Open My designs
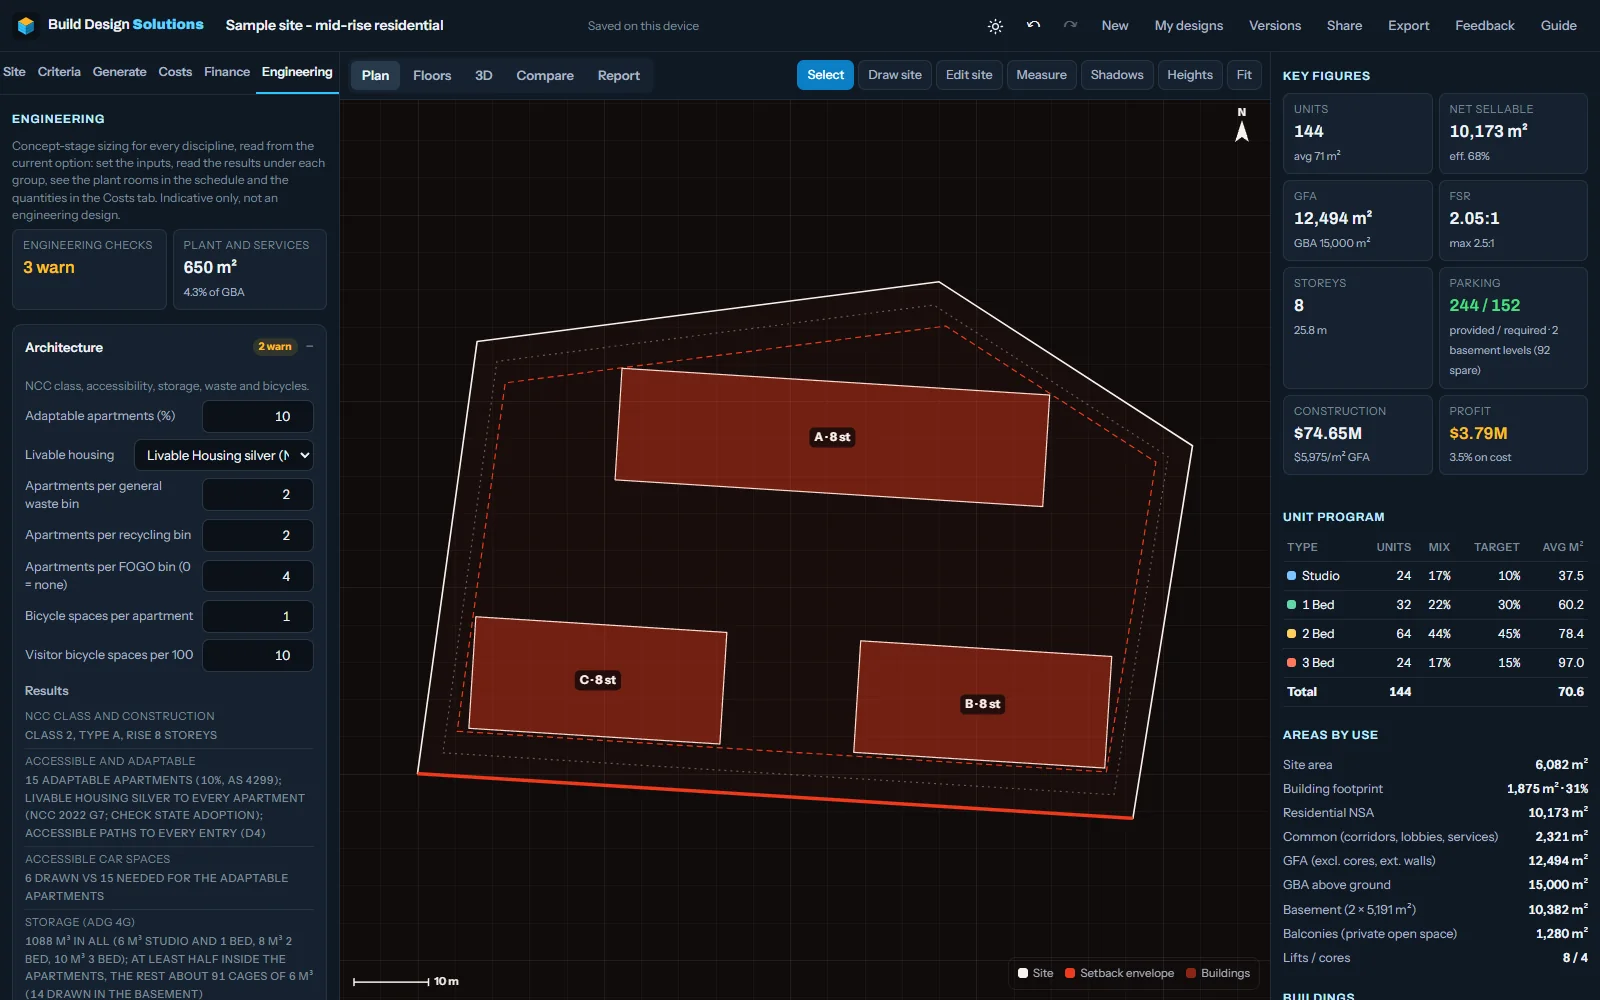 point(1189,26)
